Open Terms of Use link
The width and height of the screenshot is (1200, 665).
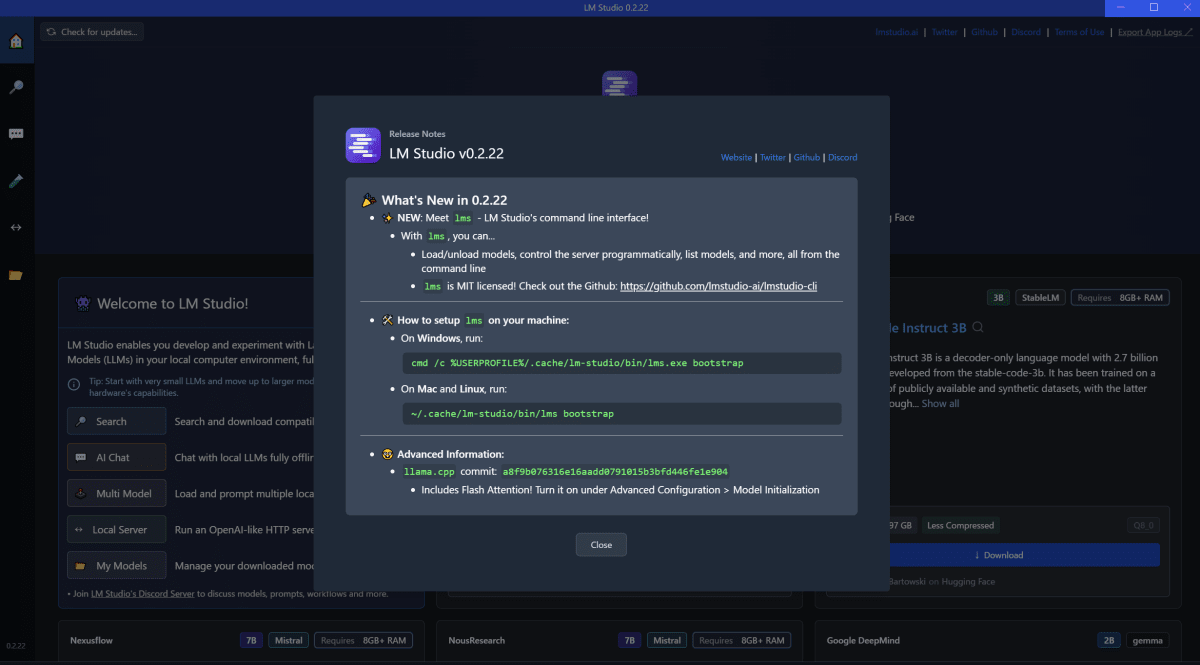pyautogui.click(x=1080, y=32)
